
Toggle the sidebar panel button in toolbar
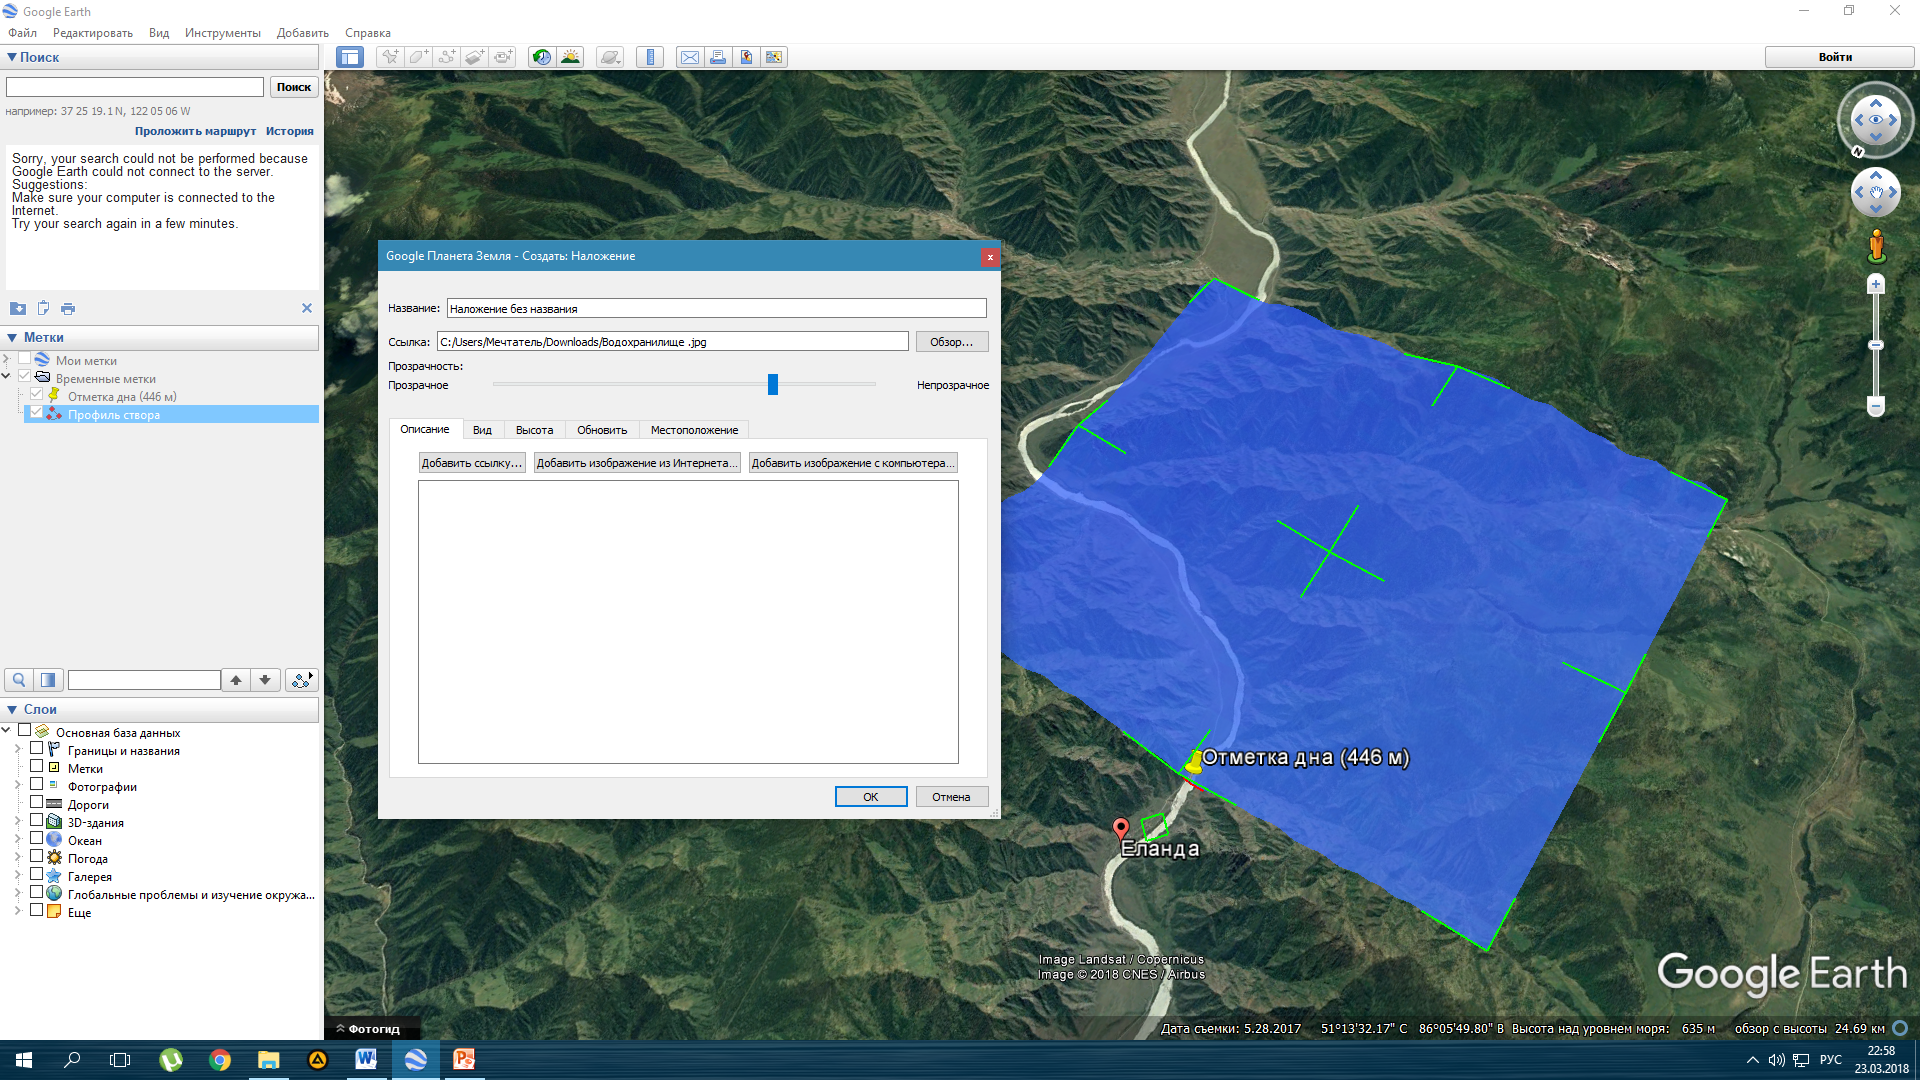(x=350, y=57)
